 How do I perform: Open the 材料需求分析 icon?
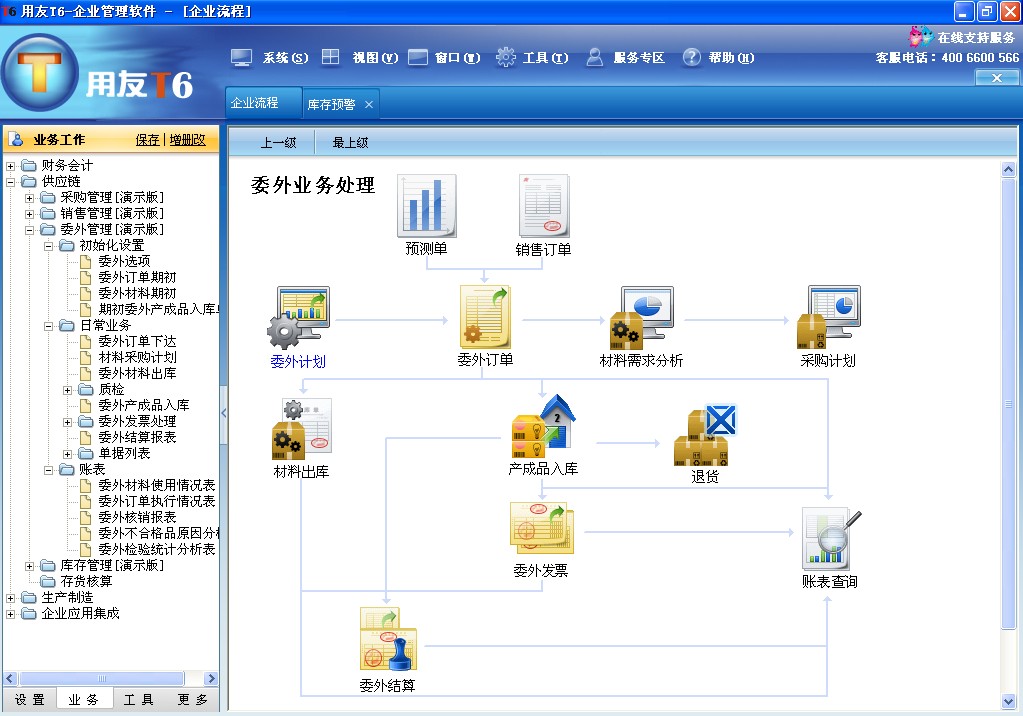tap(641, 317)
